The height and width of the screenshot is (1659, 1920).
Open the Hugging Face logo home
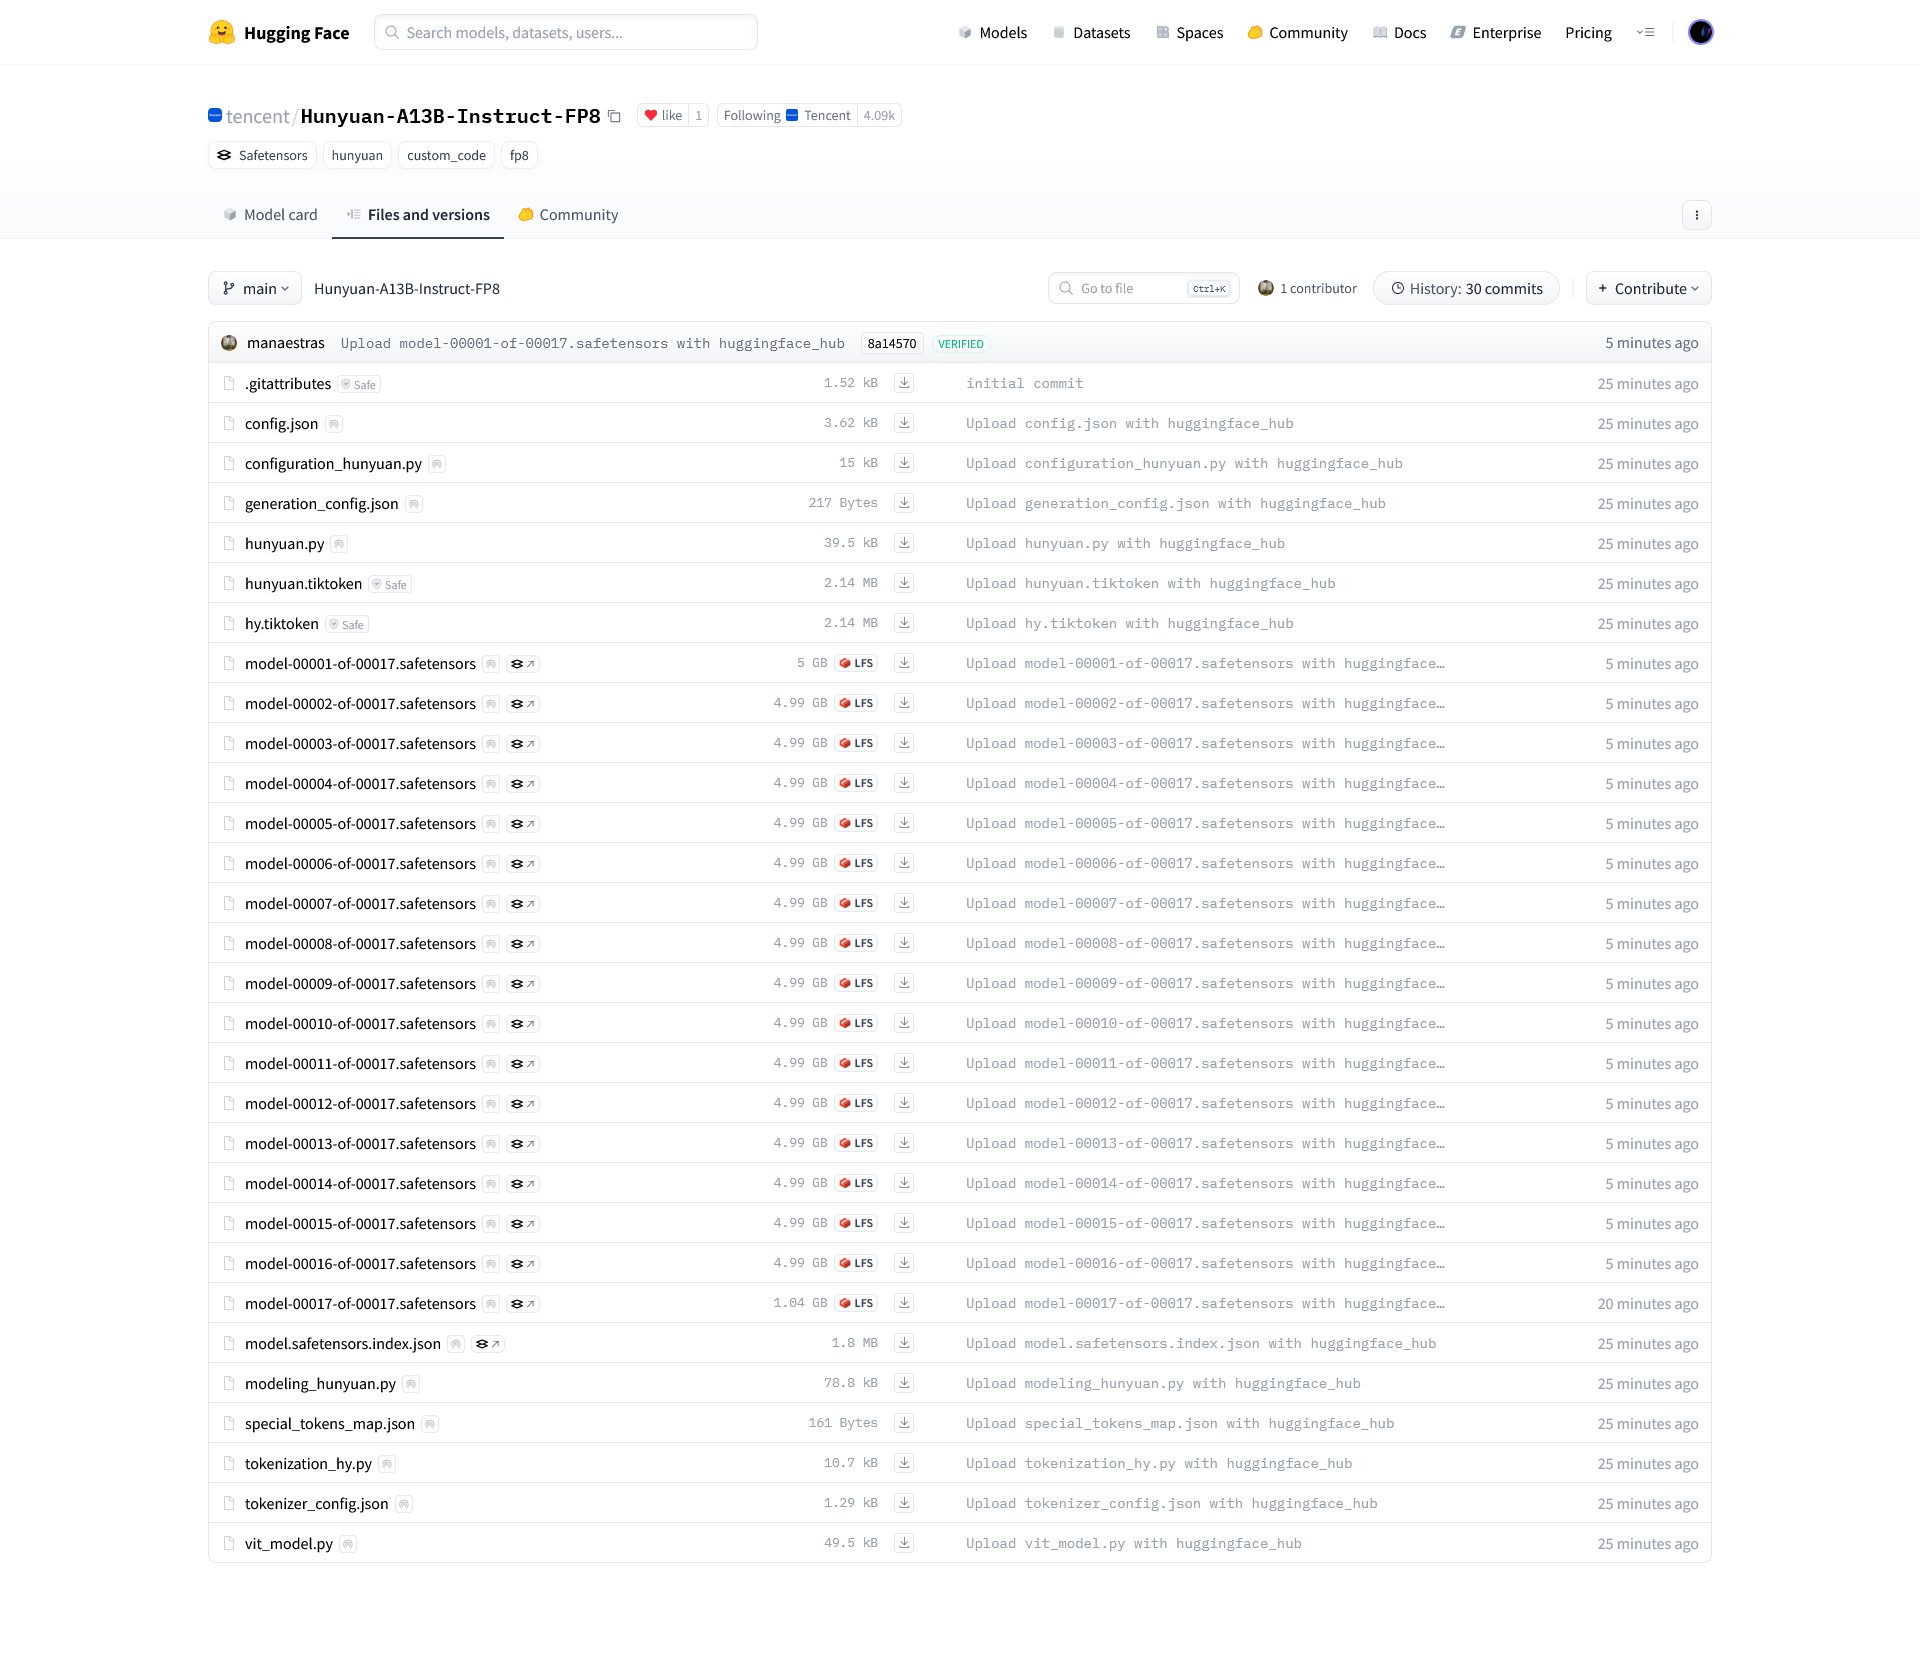click(x=279, y=33)
